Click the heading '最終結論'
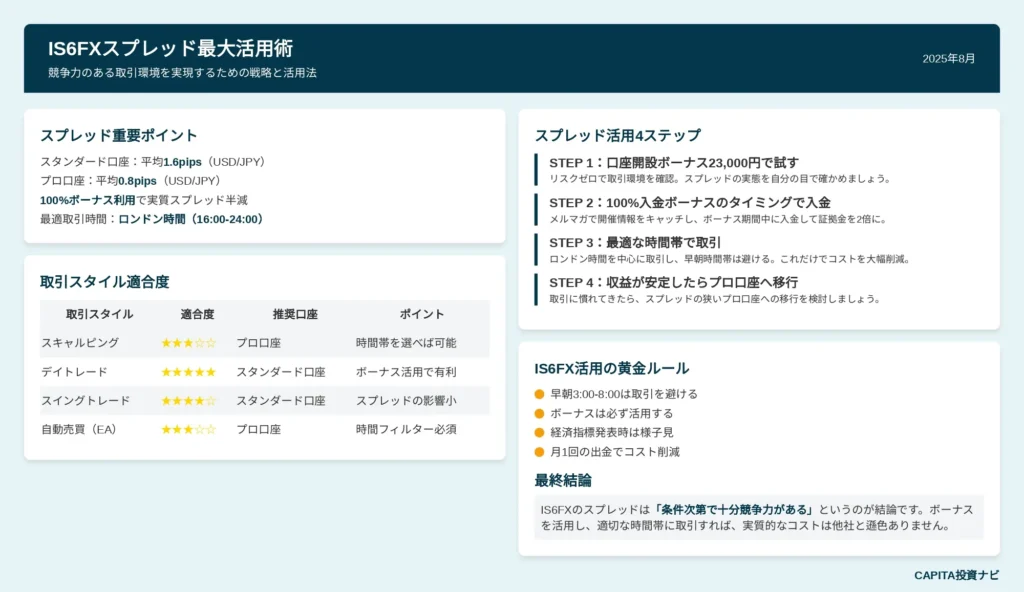Screen dimensions: 1024x592 563,480
